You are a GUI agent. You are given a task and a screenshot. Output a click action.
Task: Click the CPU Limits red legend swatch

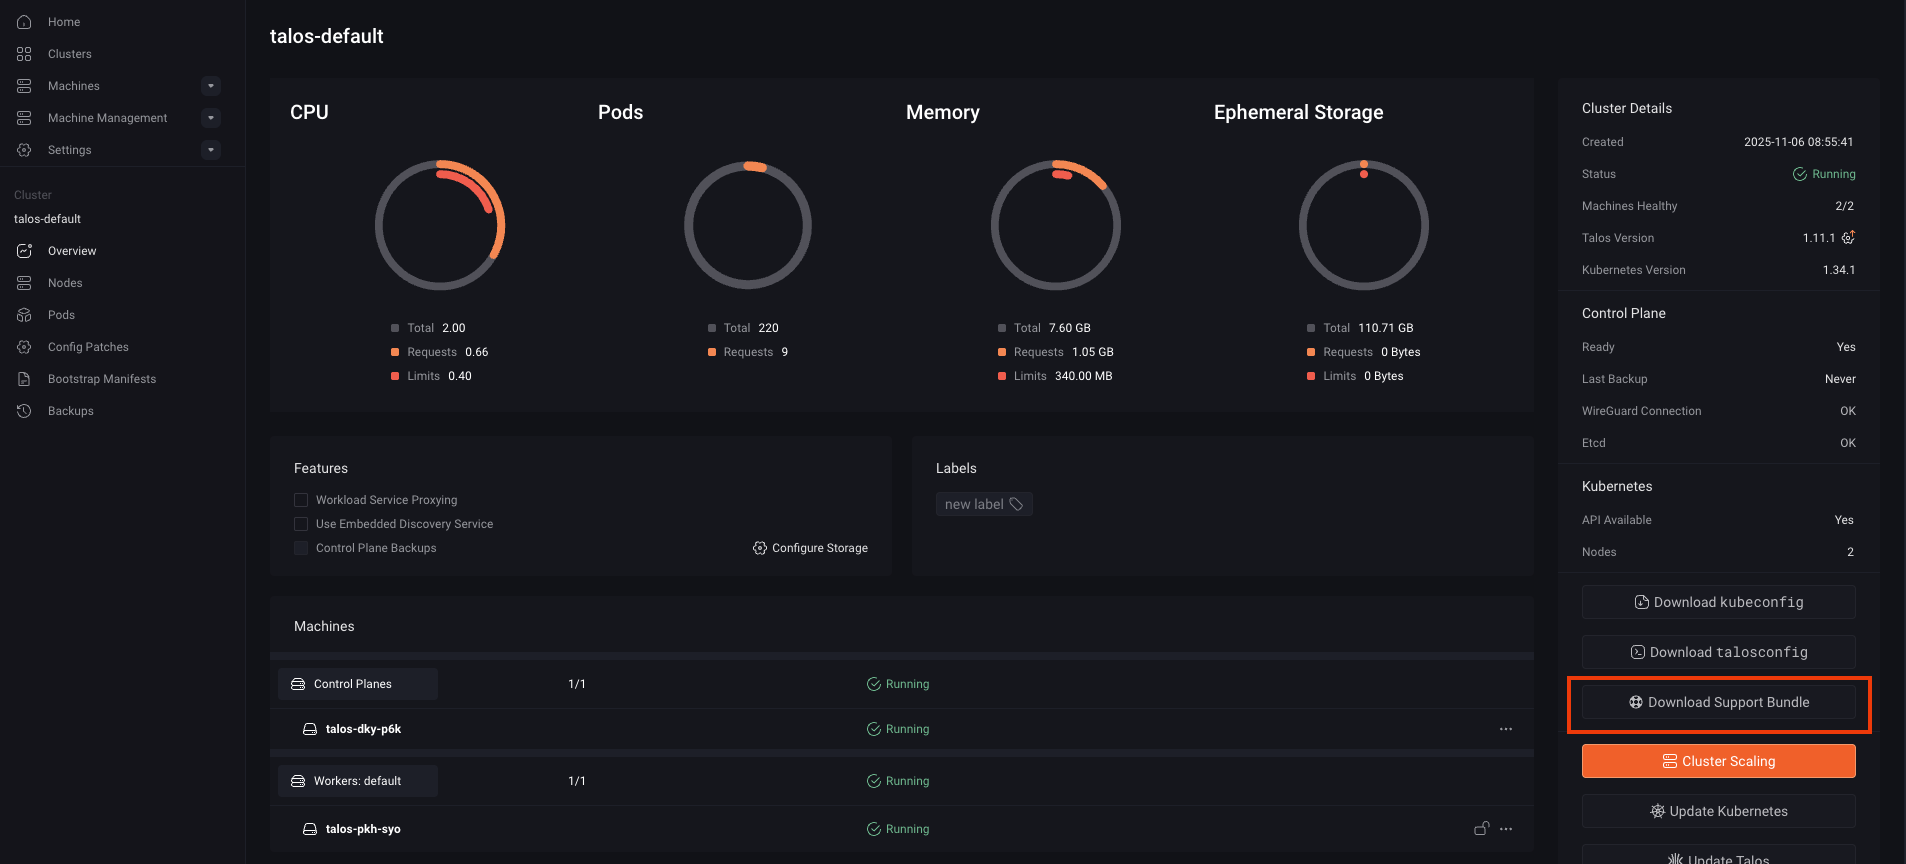tap(395, 376)
